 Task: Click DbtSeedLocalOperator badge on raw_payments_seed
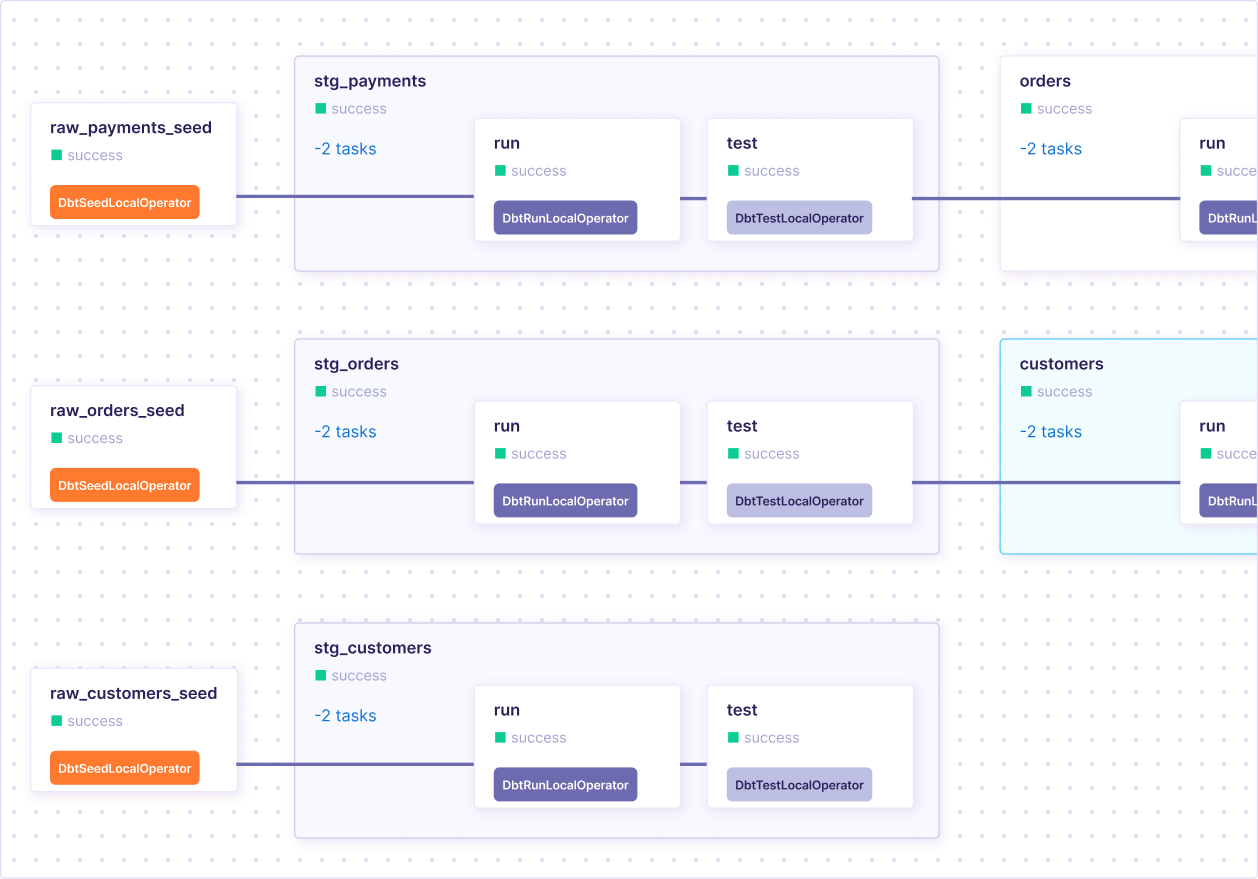tap(125, 203)
